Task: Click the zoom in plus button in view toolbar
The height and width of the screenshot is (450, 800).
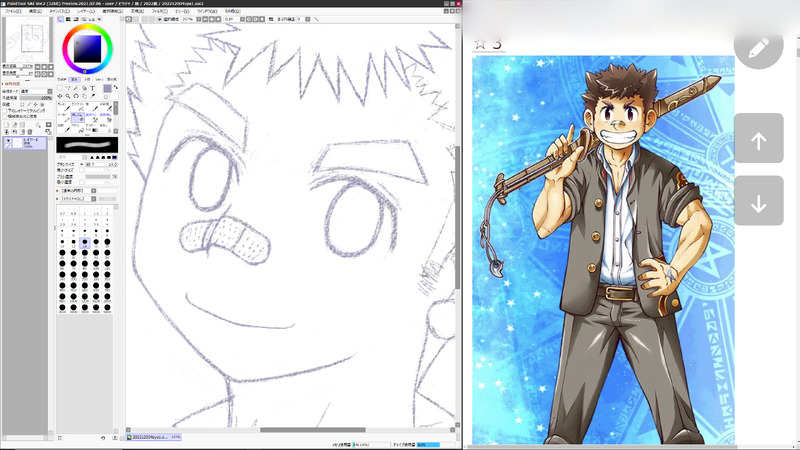Action: pyautogui.click(x=212, y=19)
